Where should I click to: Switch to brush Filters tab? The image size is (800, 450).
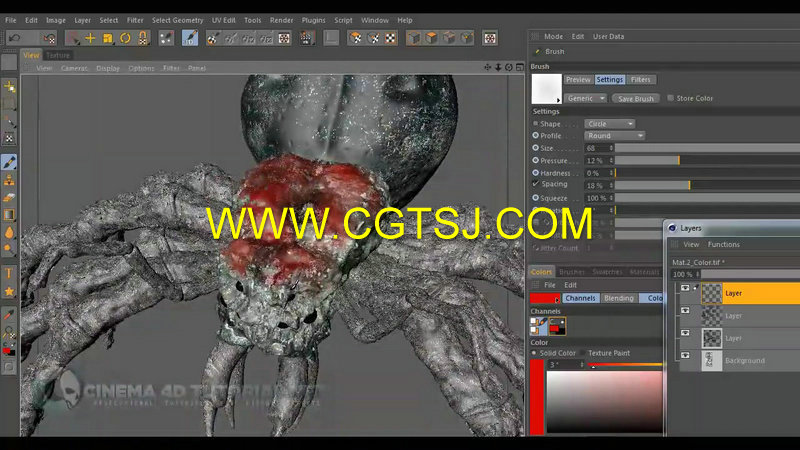pyautogui.click(x=641, y=80)
